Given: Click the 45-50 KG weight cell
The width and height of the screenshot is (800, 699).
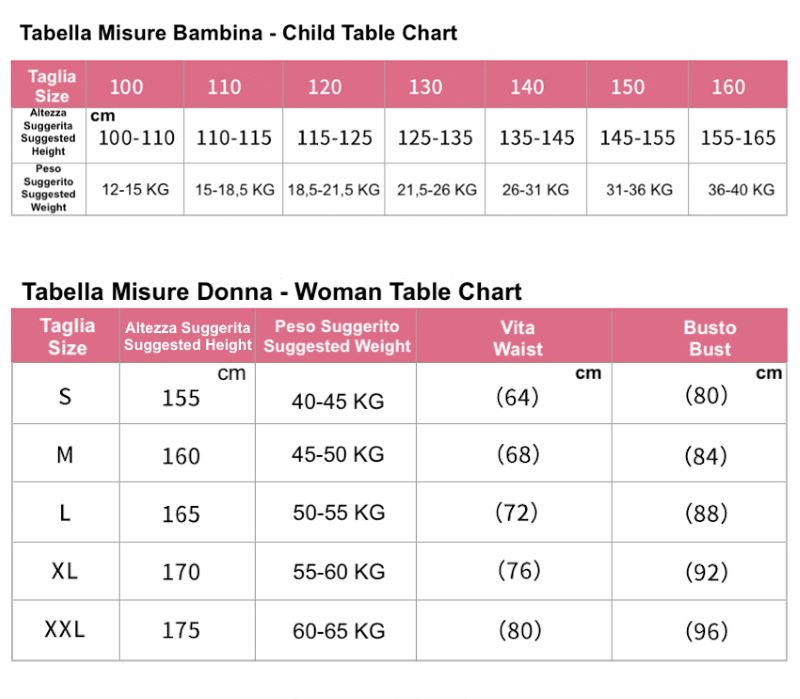Looking at the screenshot, I should click(x=338, y=454).
